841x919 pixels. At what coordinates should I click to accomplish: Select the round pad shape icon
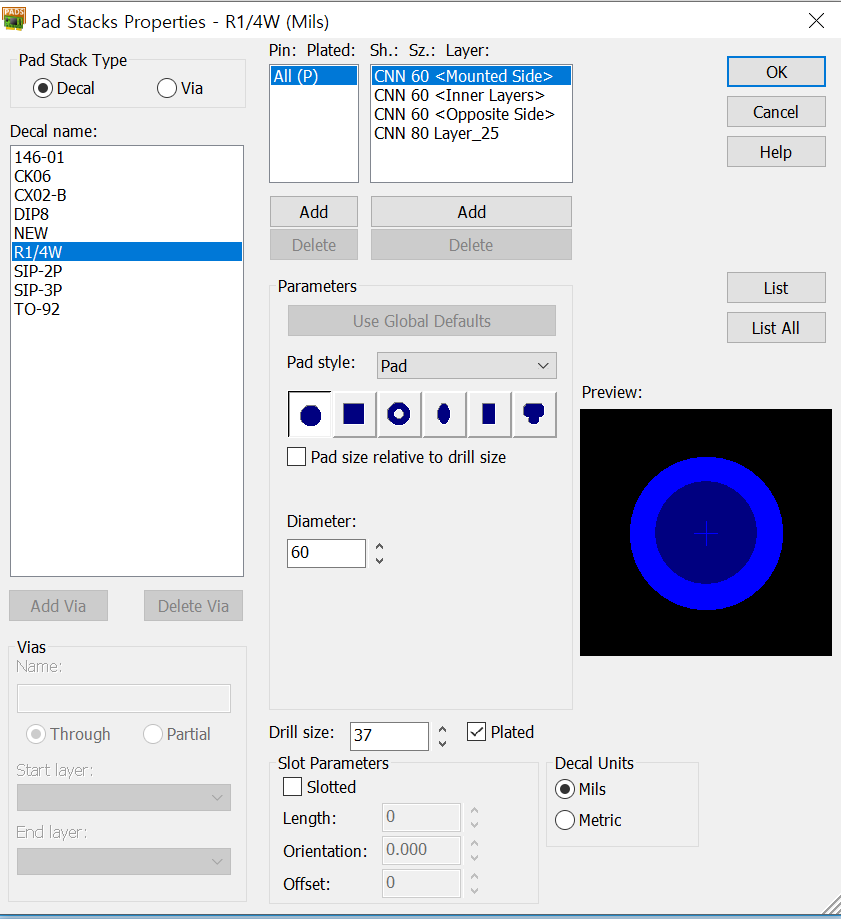310,415
